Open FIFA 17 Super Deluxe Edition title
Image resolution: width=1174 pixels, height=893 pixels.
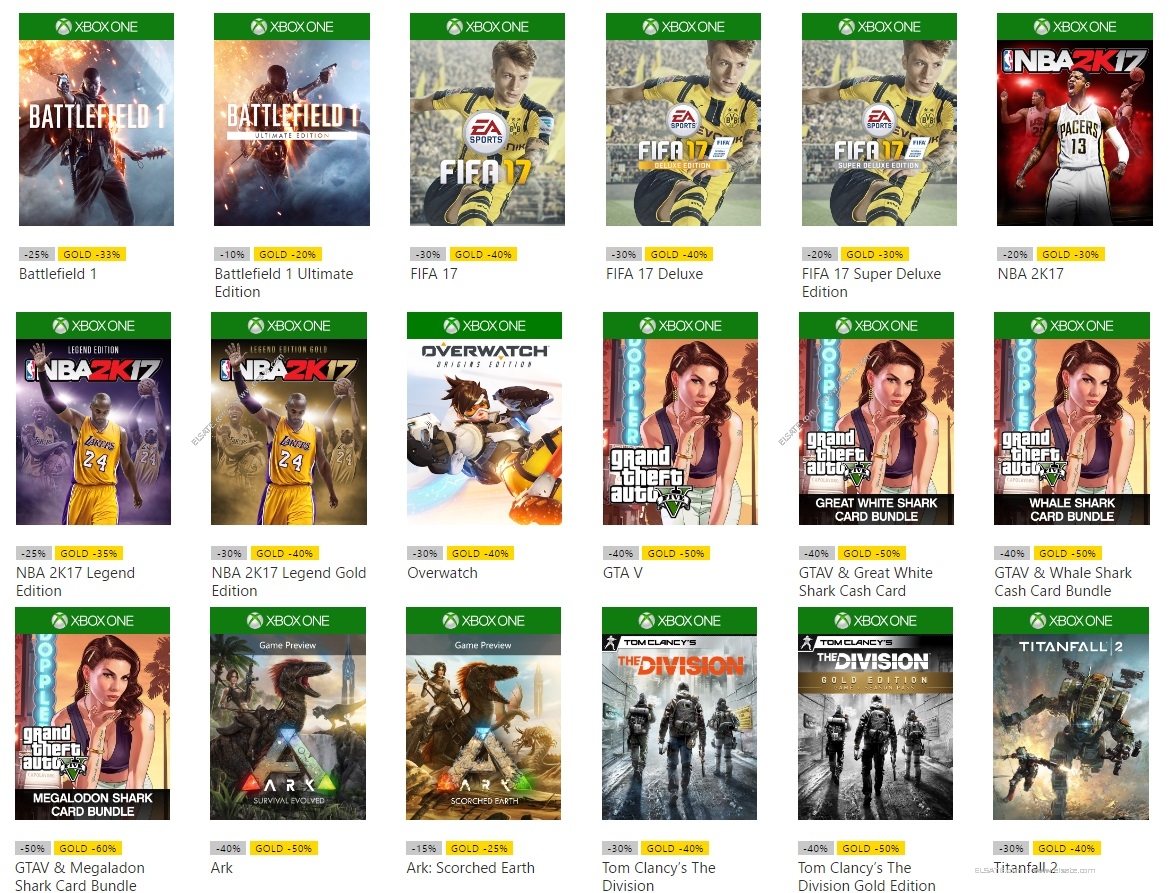[872, 283]
